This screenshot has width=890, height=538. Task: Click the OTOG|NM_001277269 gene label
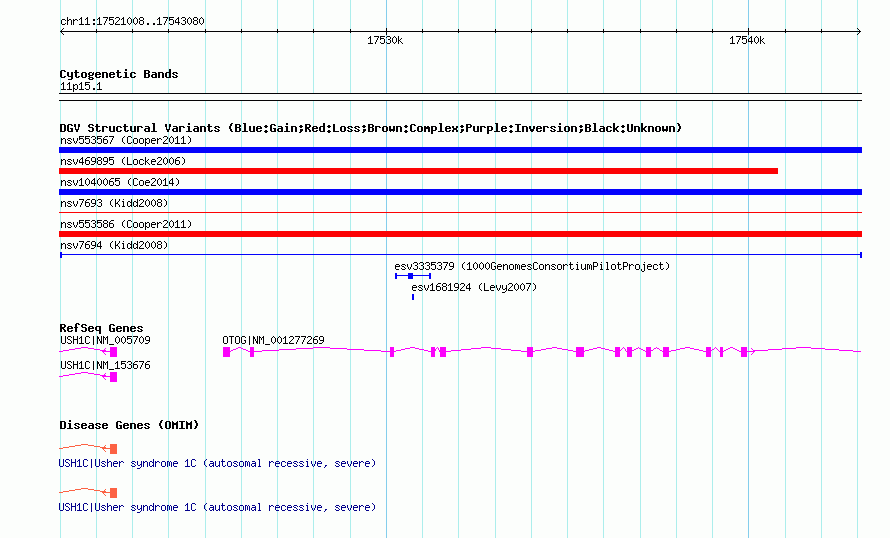[273, 340]
